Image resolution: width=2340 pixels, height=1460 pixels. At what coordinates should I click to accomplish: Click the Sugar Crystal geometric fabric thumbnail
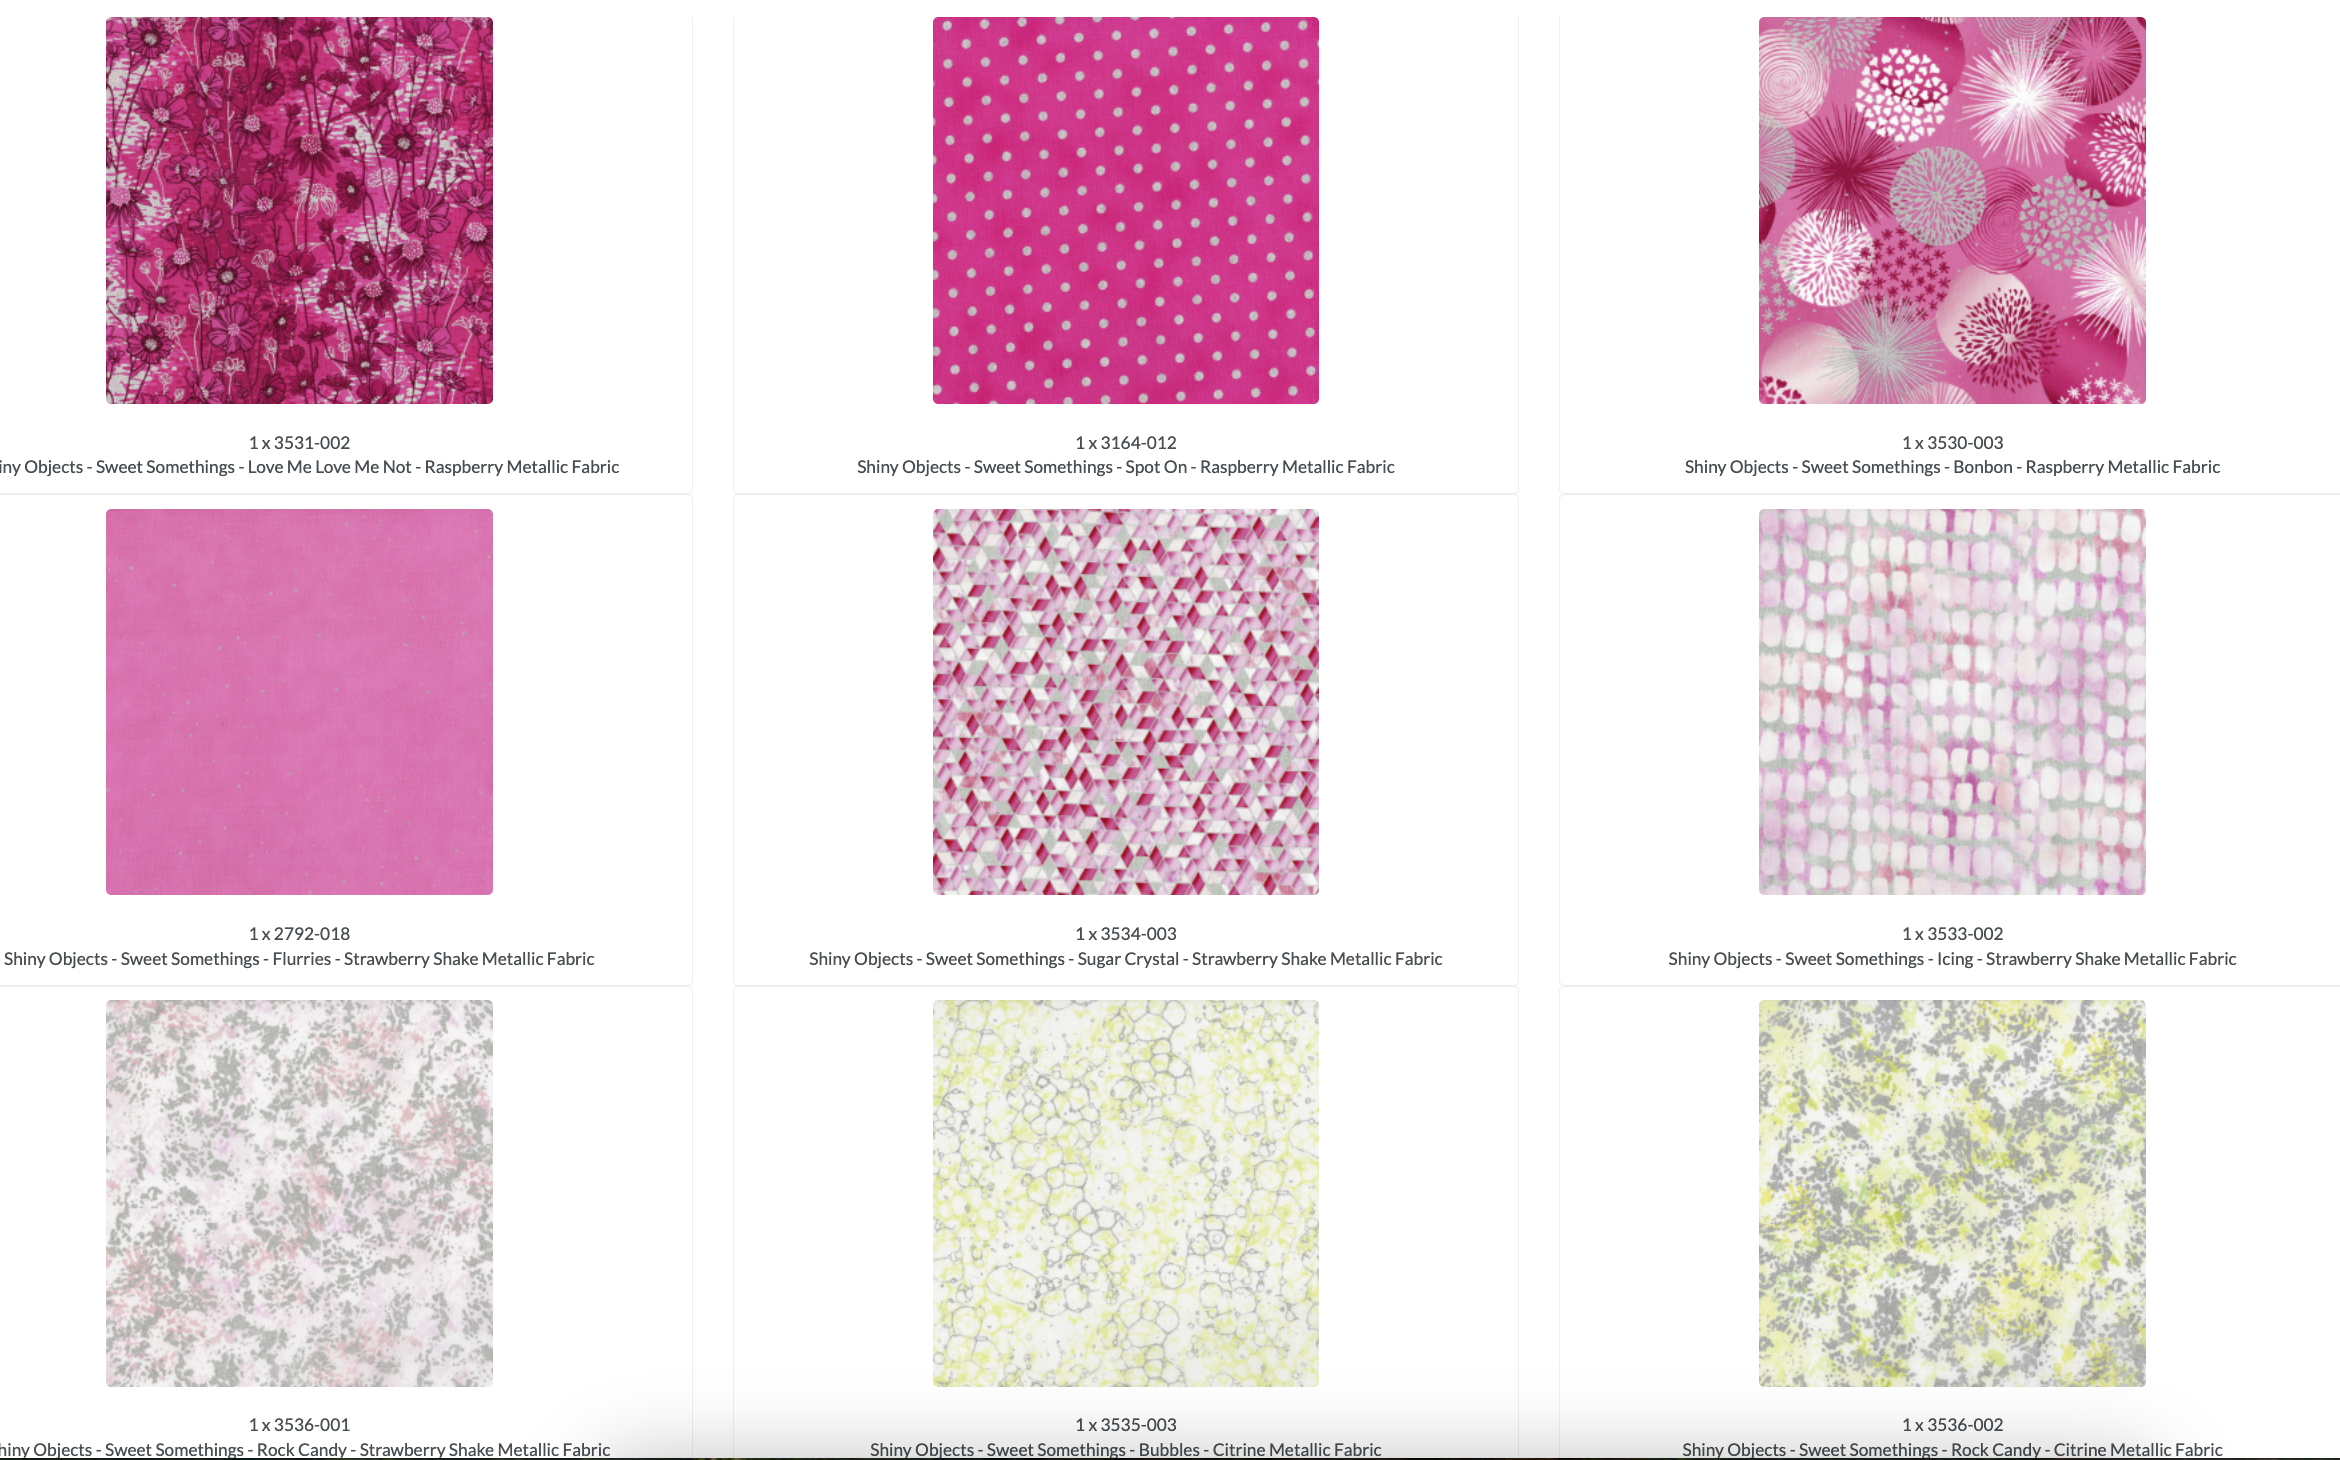[1125, 701]
